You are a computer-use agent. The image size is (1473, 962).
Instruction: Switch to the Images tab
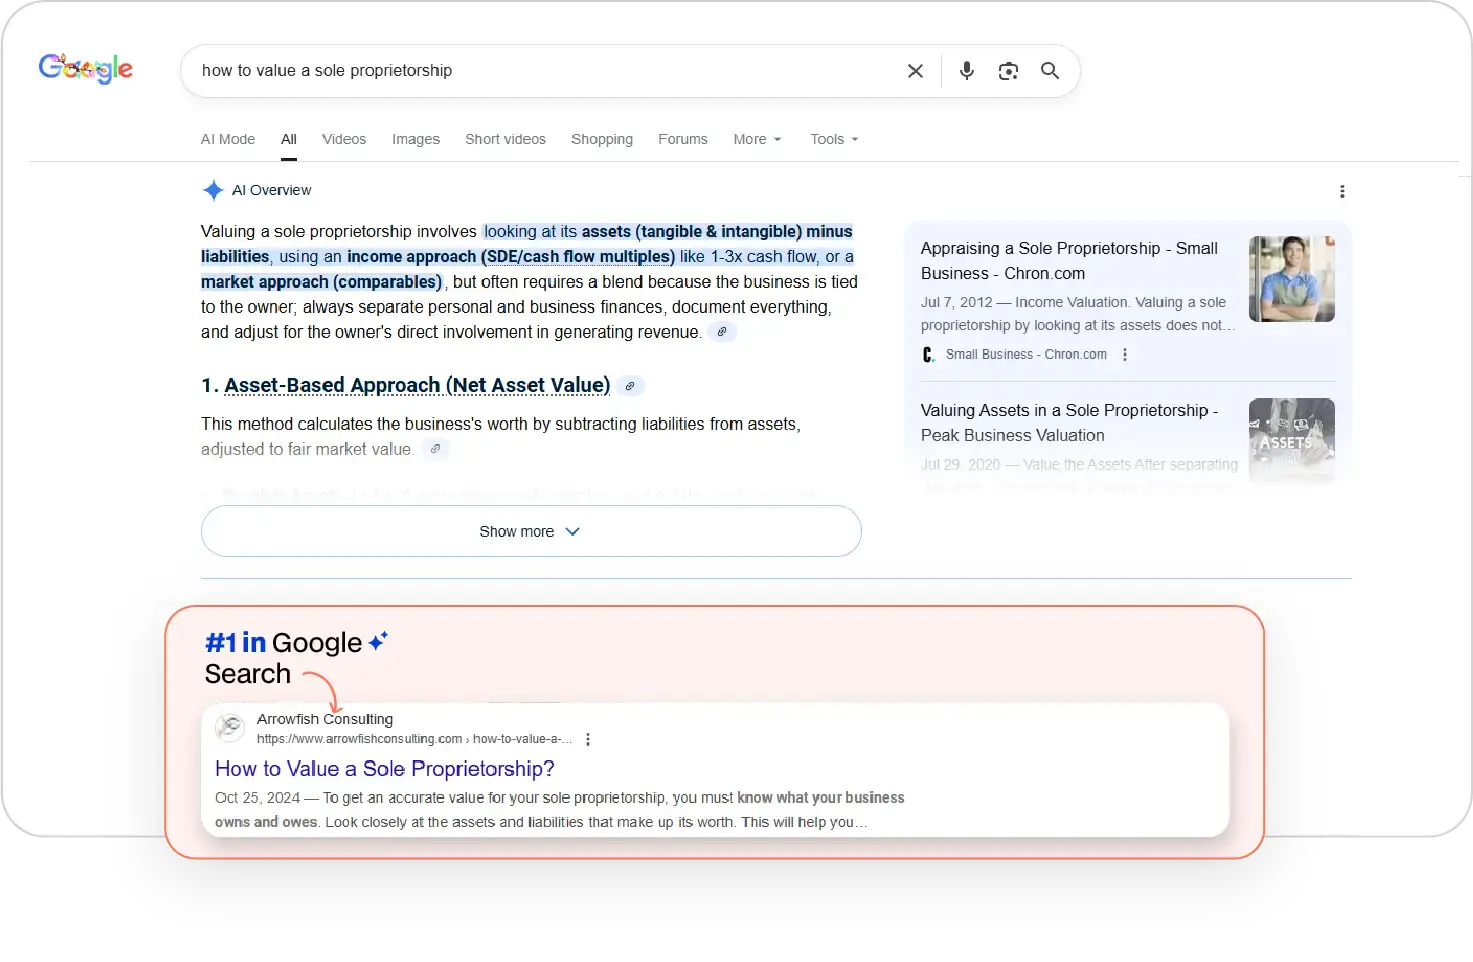point(416,139)
